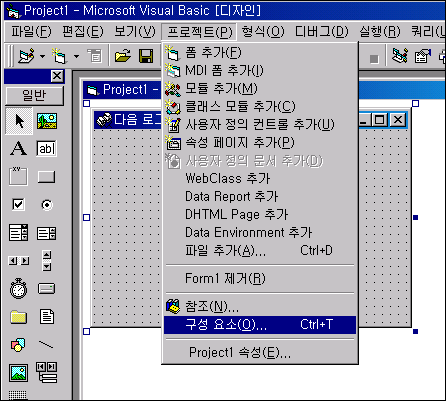Choose Data Report 추가 menu entry

(260, 196)
